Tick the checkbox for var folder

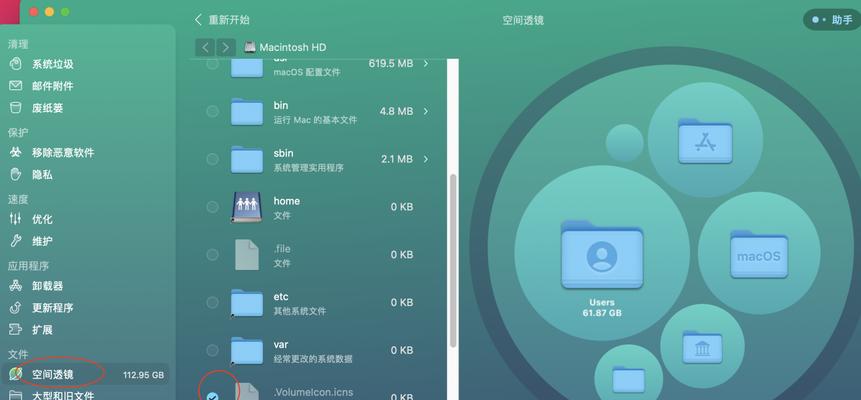click(212, 350)
